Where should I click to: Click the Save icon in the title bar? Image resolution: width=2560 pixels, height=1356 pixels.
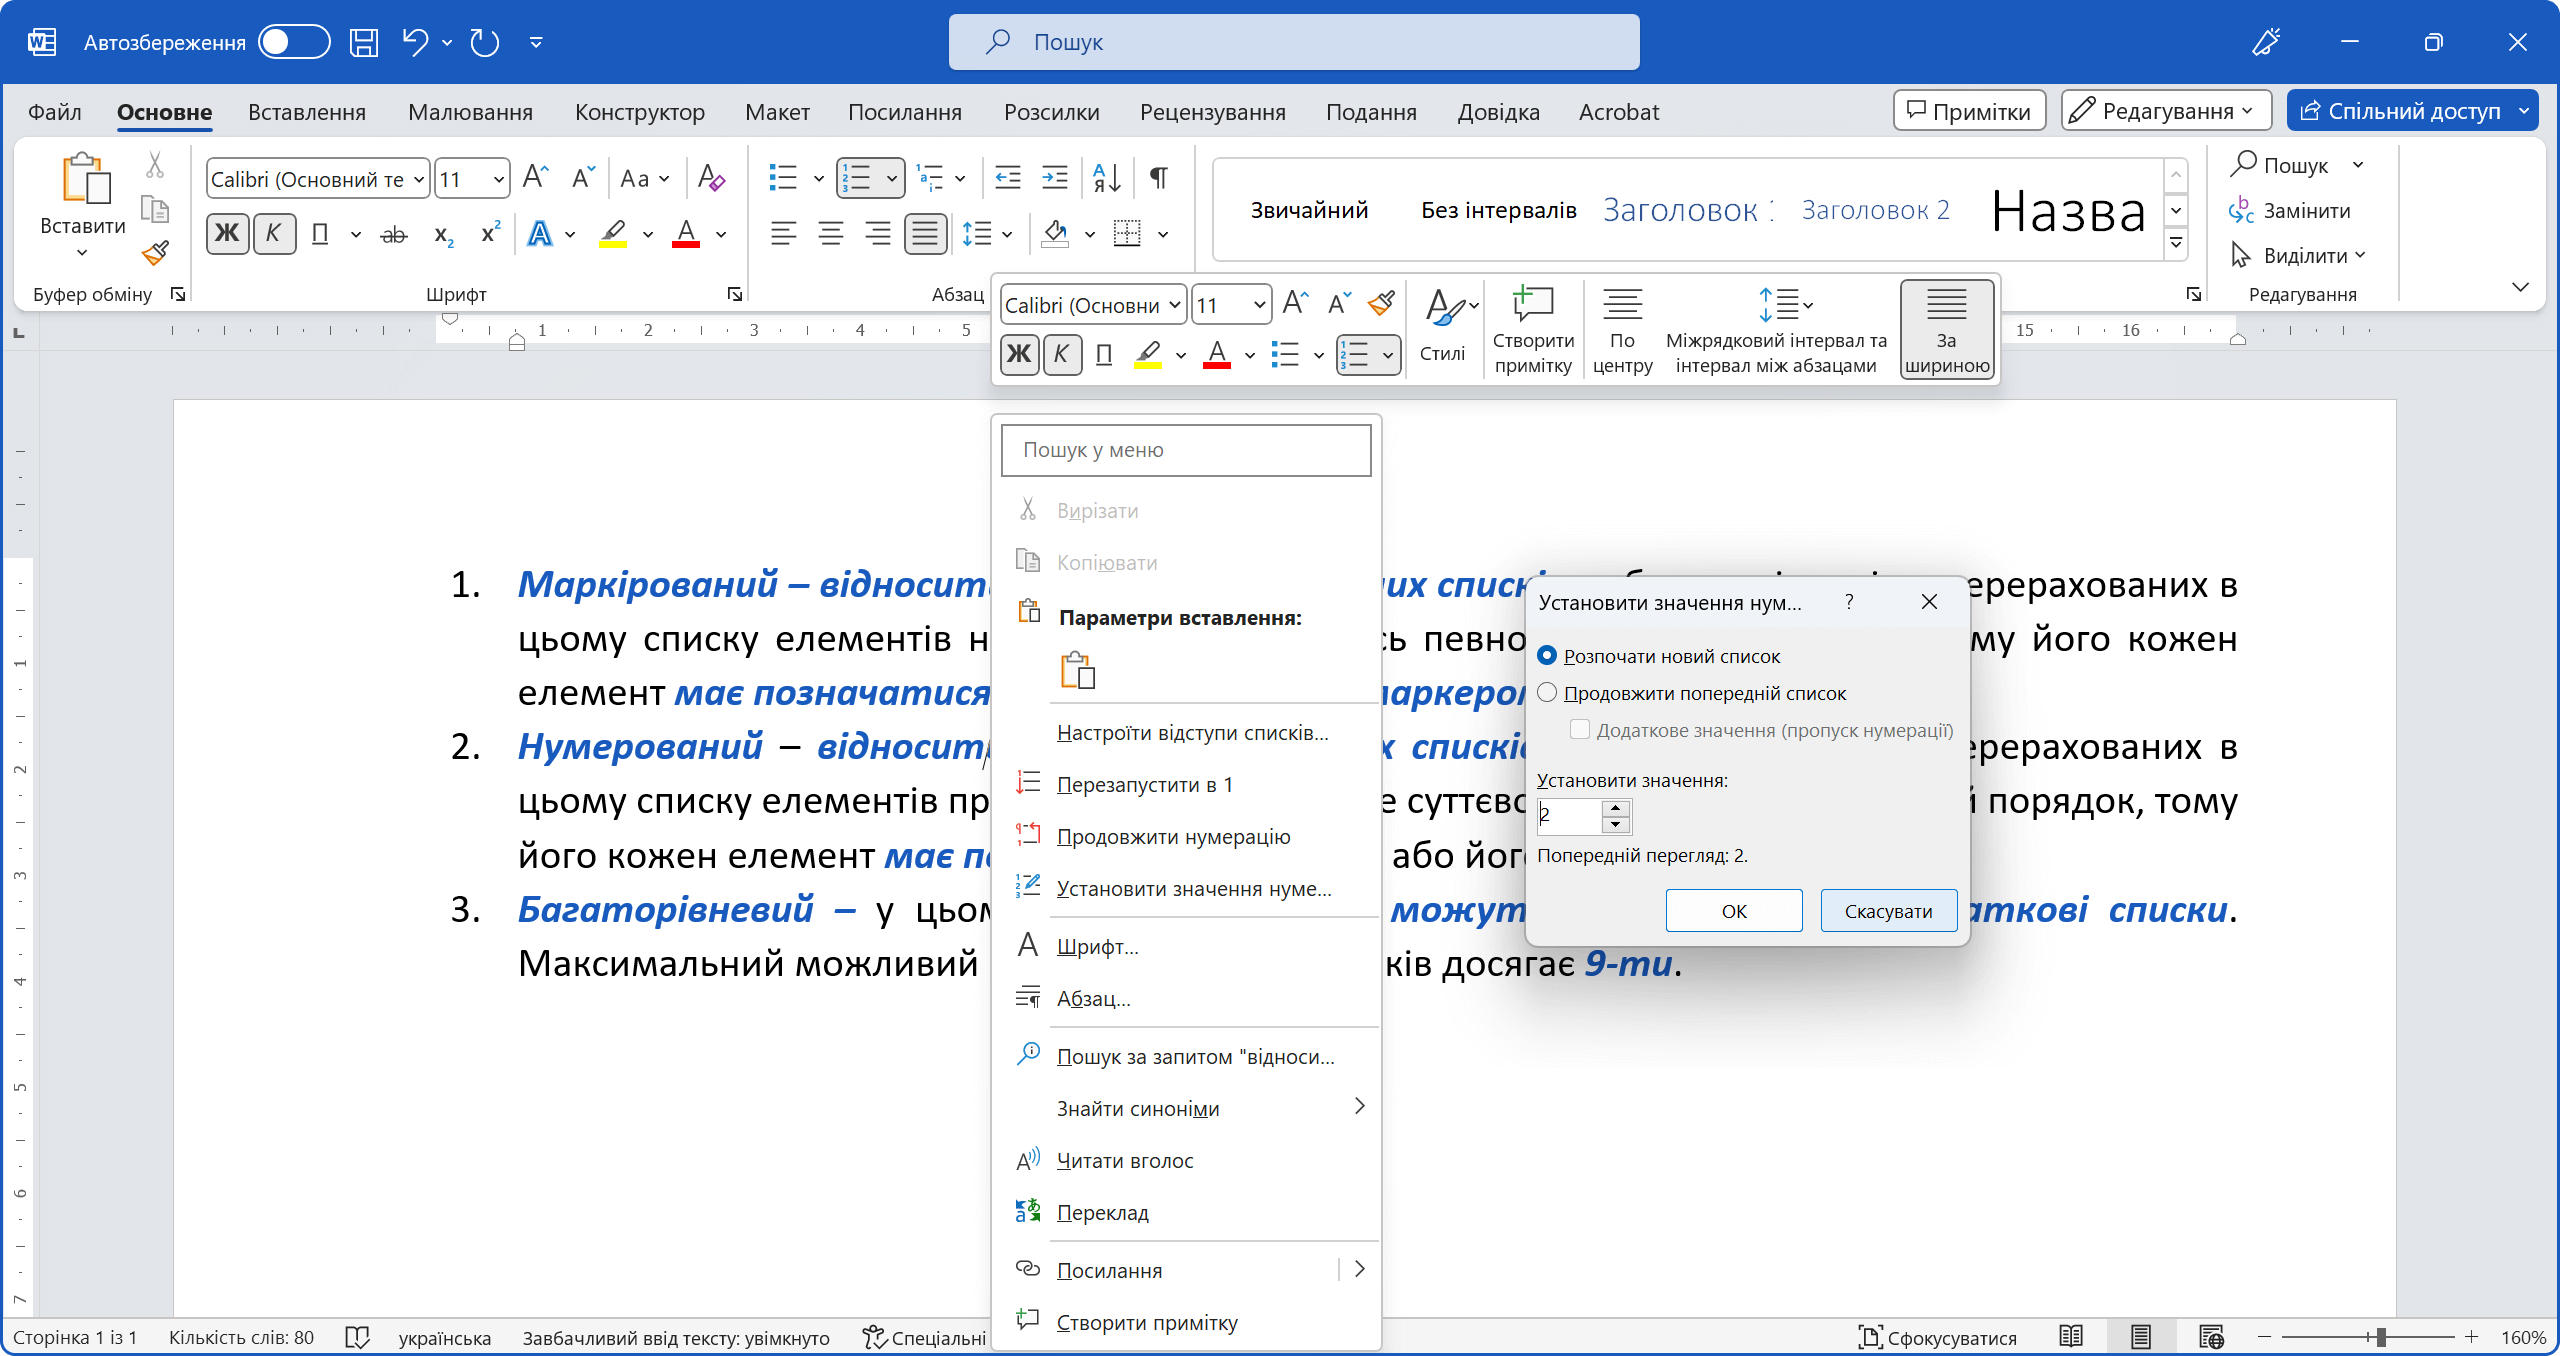point(364,42)
